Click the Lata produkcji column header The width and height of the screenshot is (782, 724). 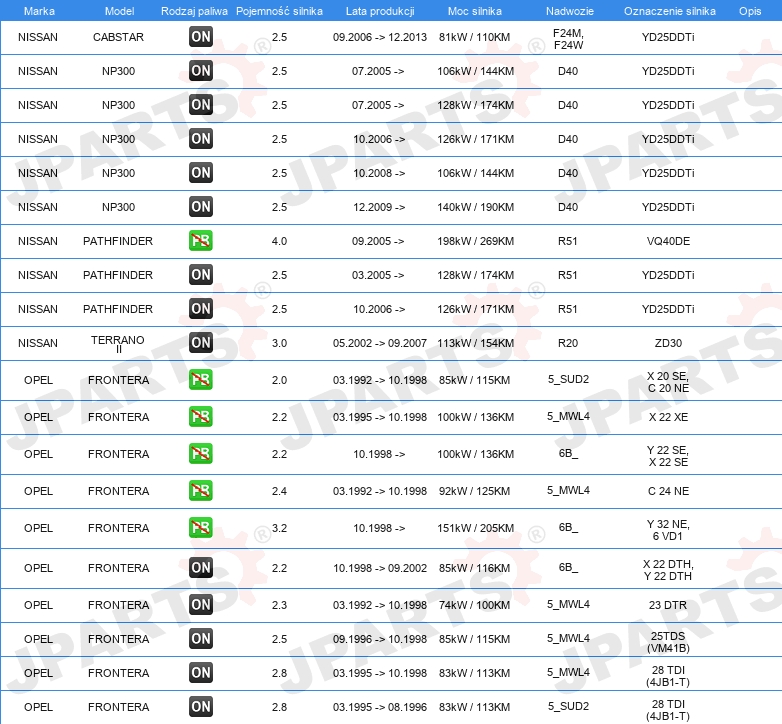click(380, 11)
